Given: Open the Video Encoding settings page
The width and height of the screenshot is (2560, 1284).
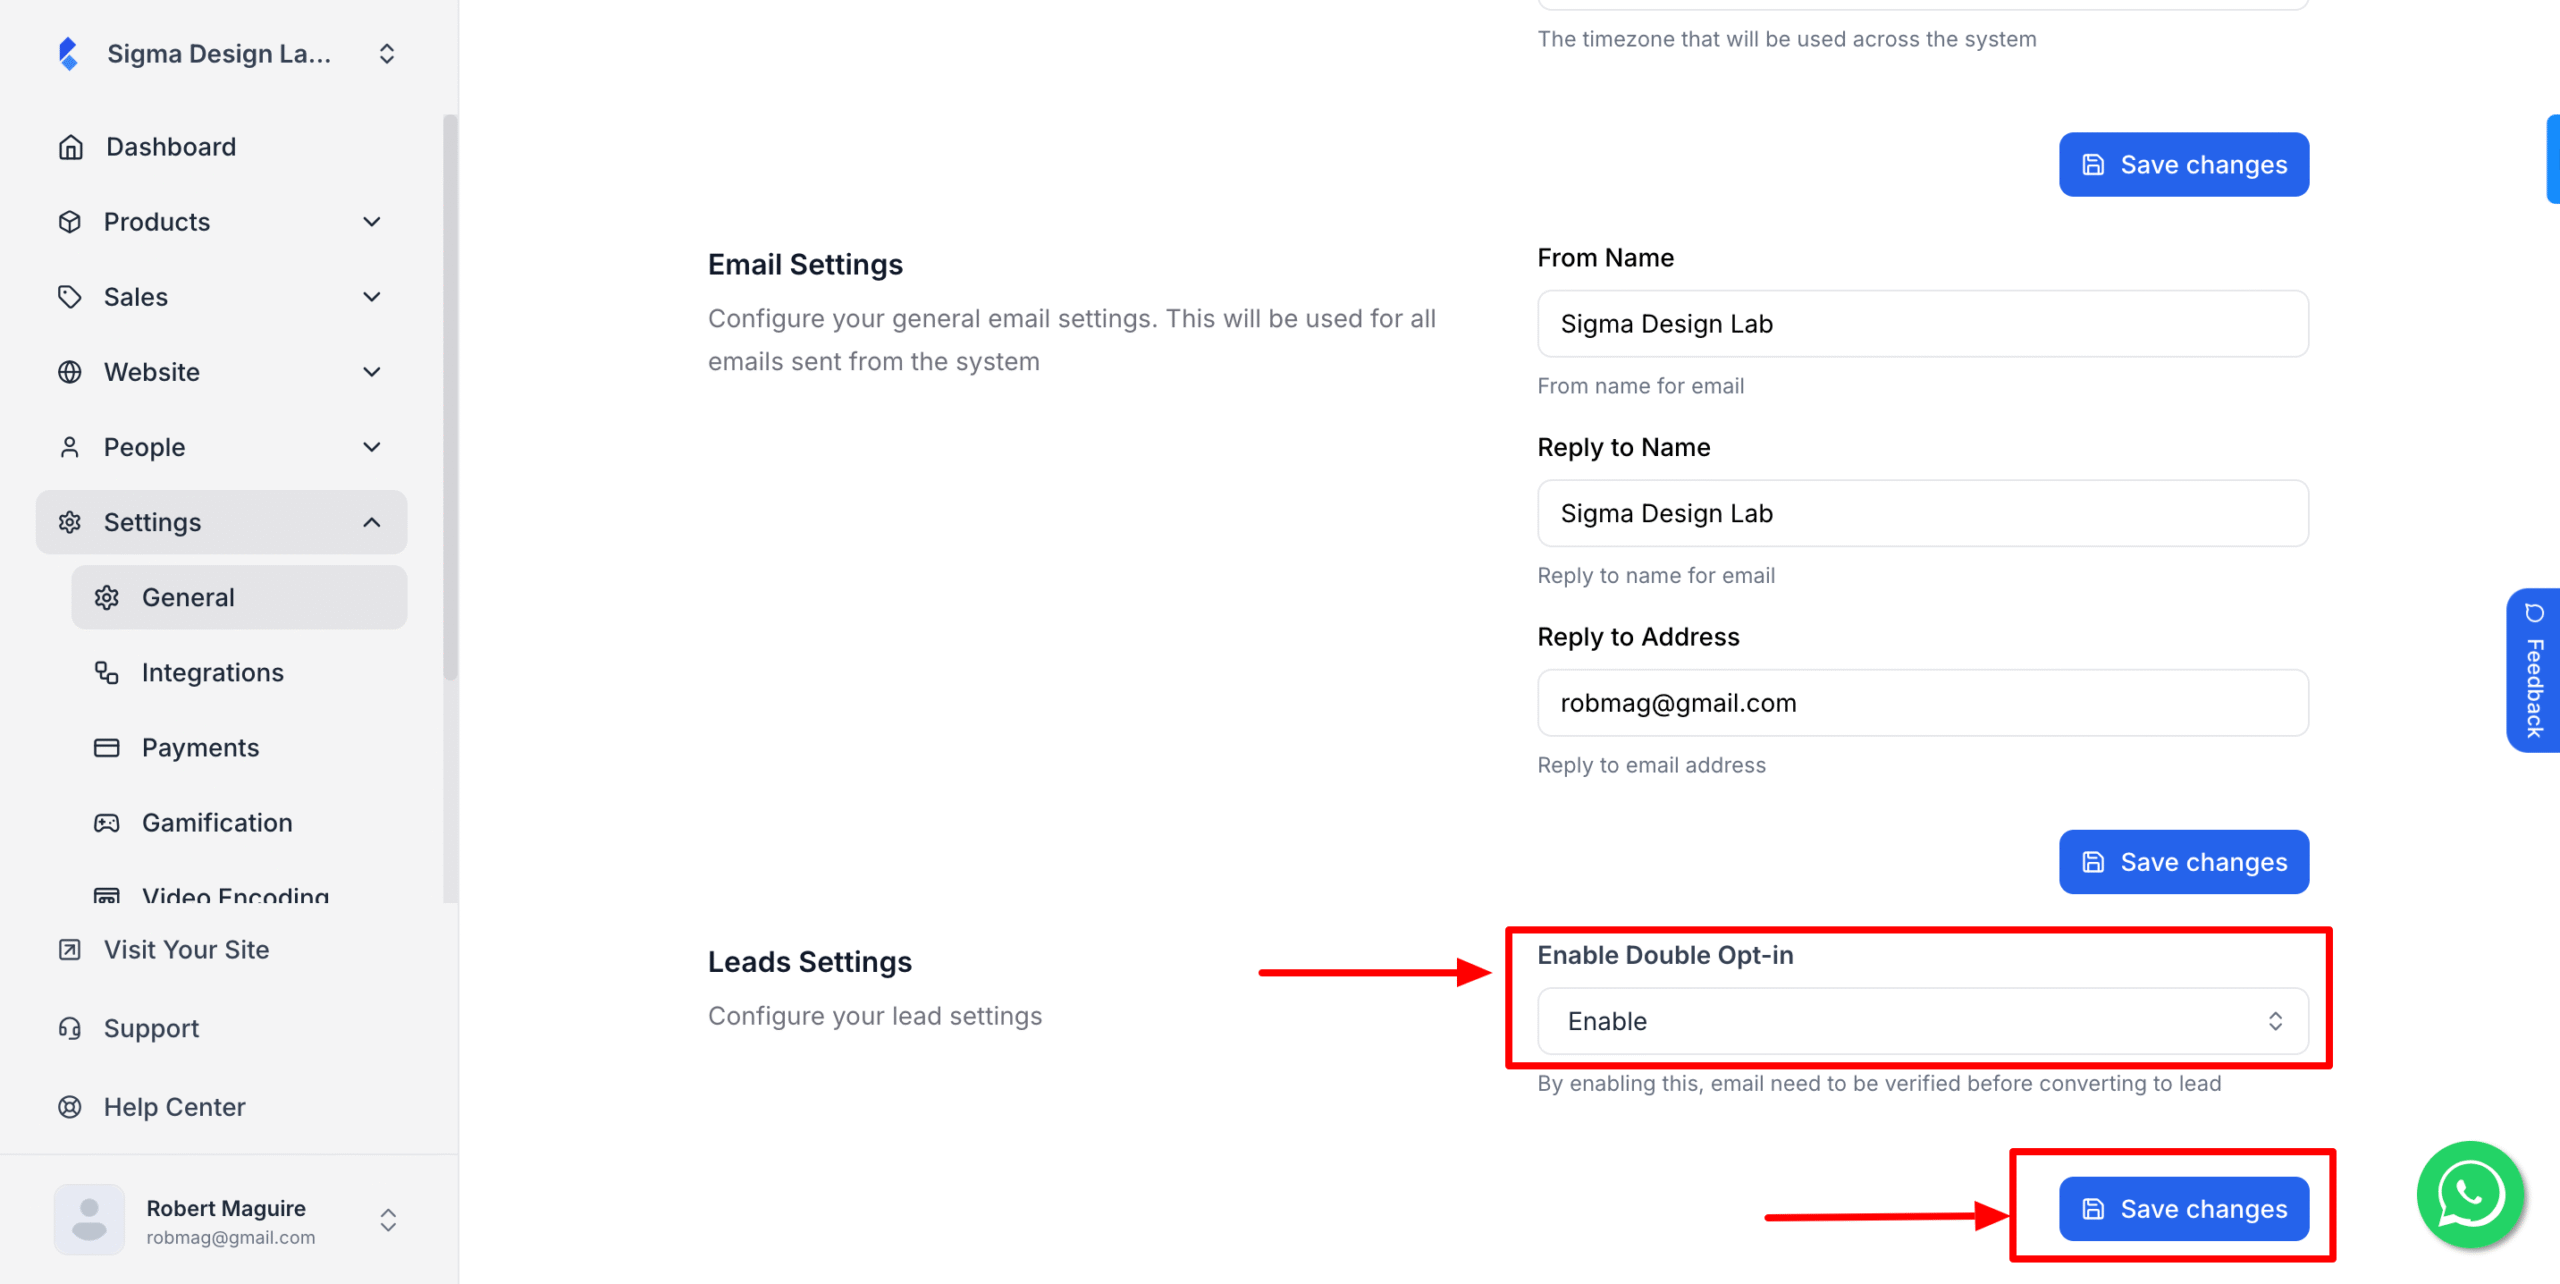Looking at the screenshot, I should point(234,893).
